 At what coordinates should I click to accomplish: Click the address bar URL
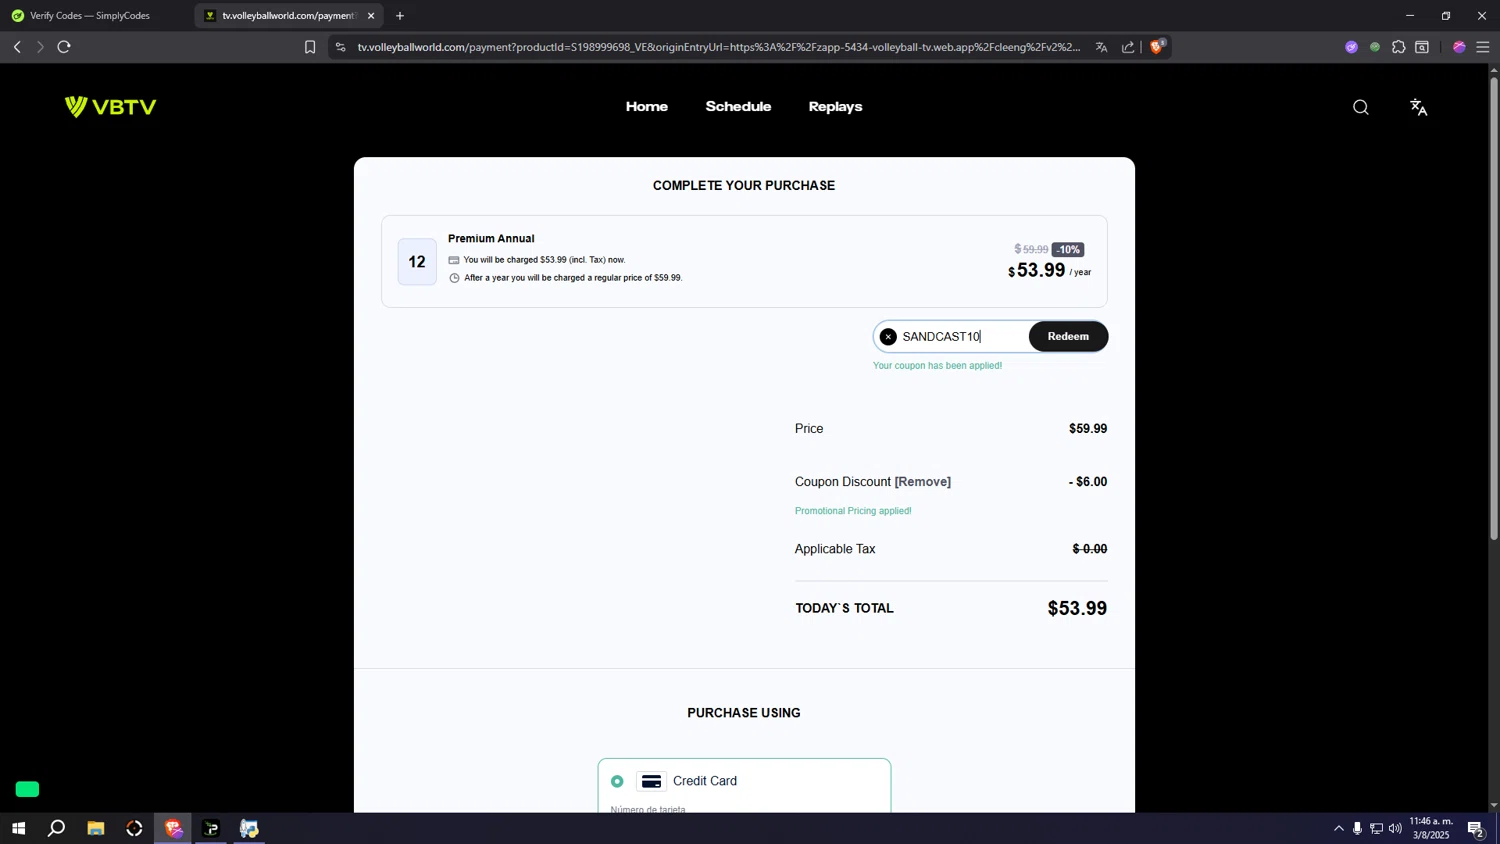click(718, 47)
